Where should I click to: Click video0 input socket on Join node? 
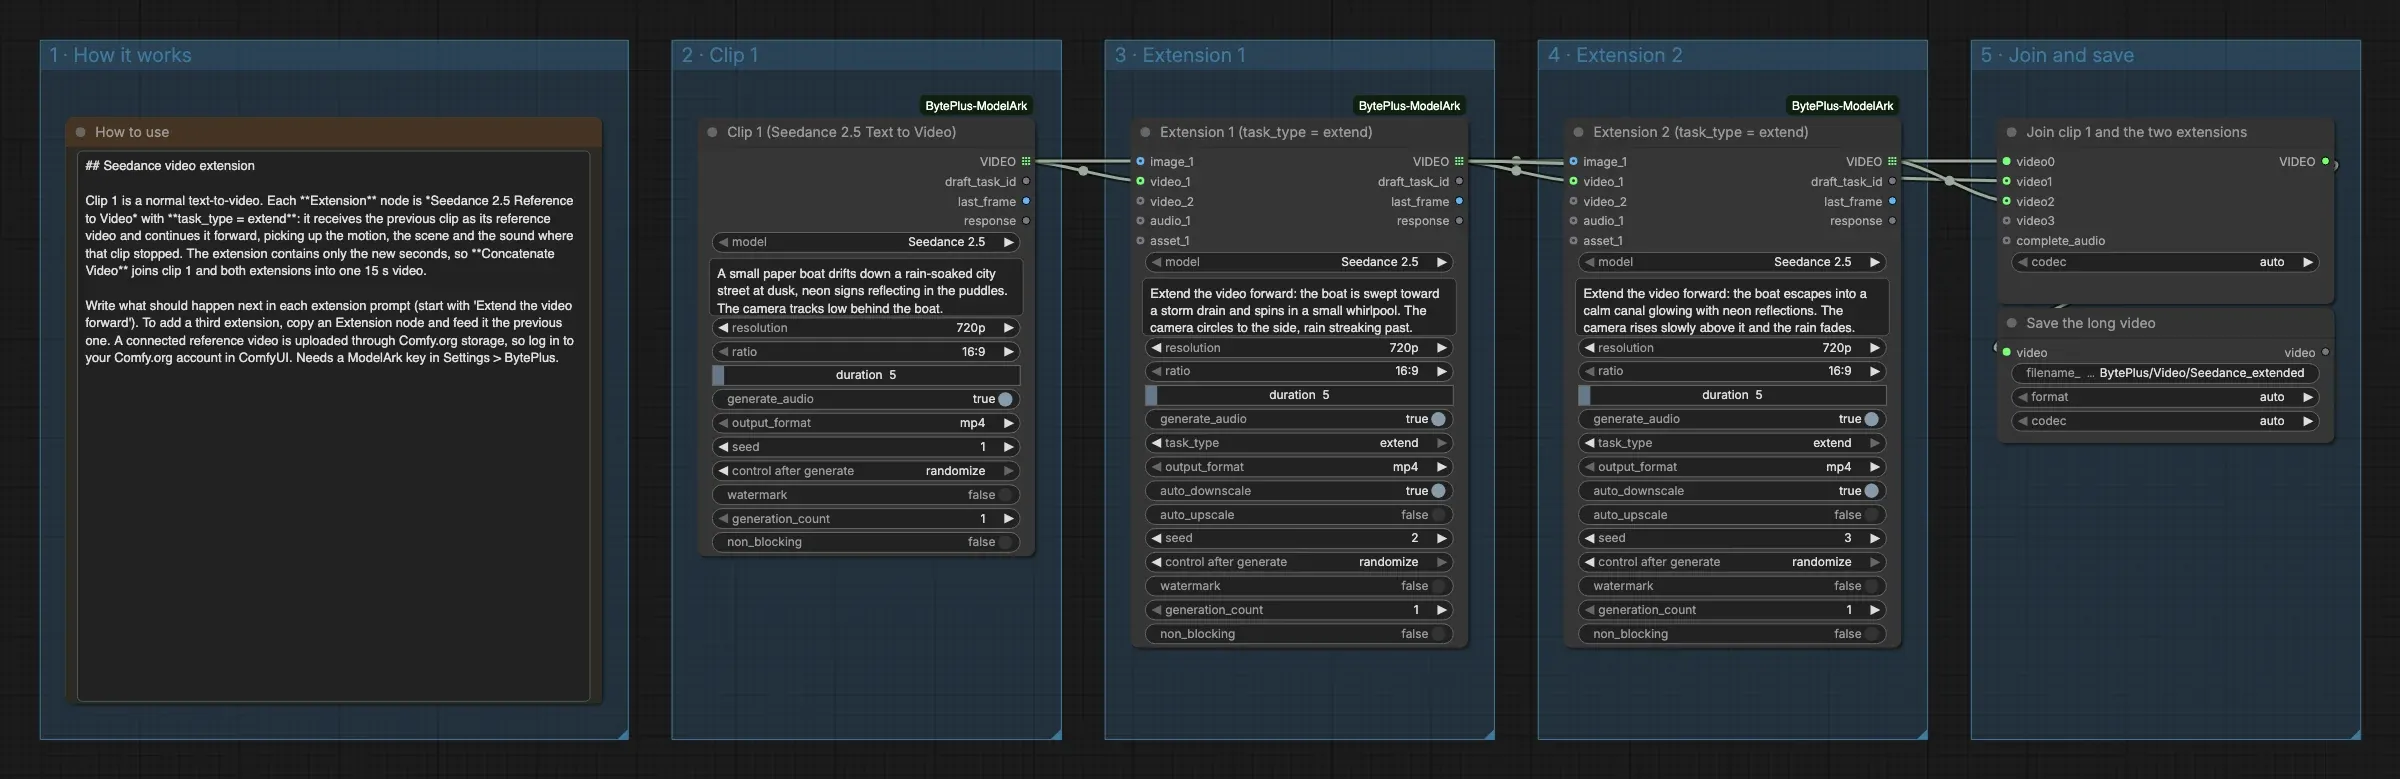coord(2006,161)
